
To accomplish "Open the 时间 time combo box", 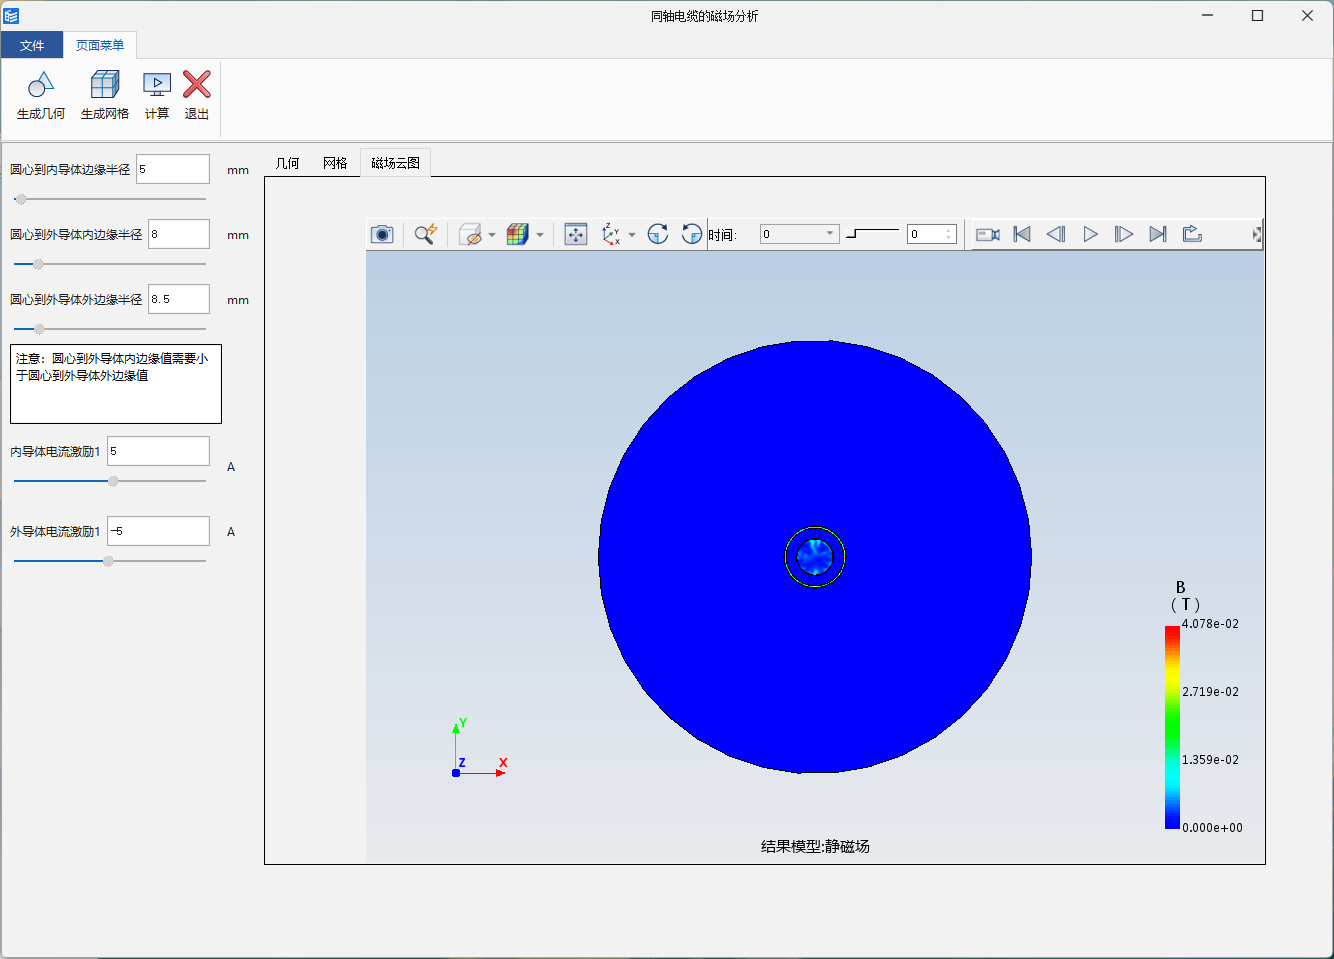I will (x=799, y=234).
